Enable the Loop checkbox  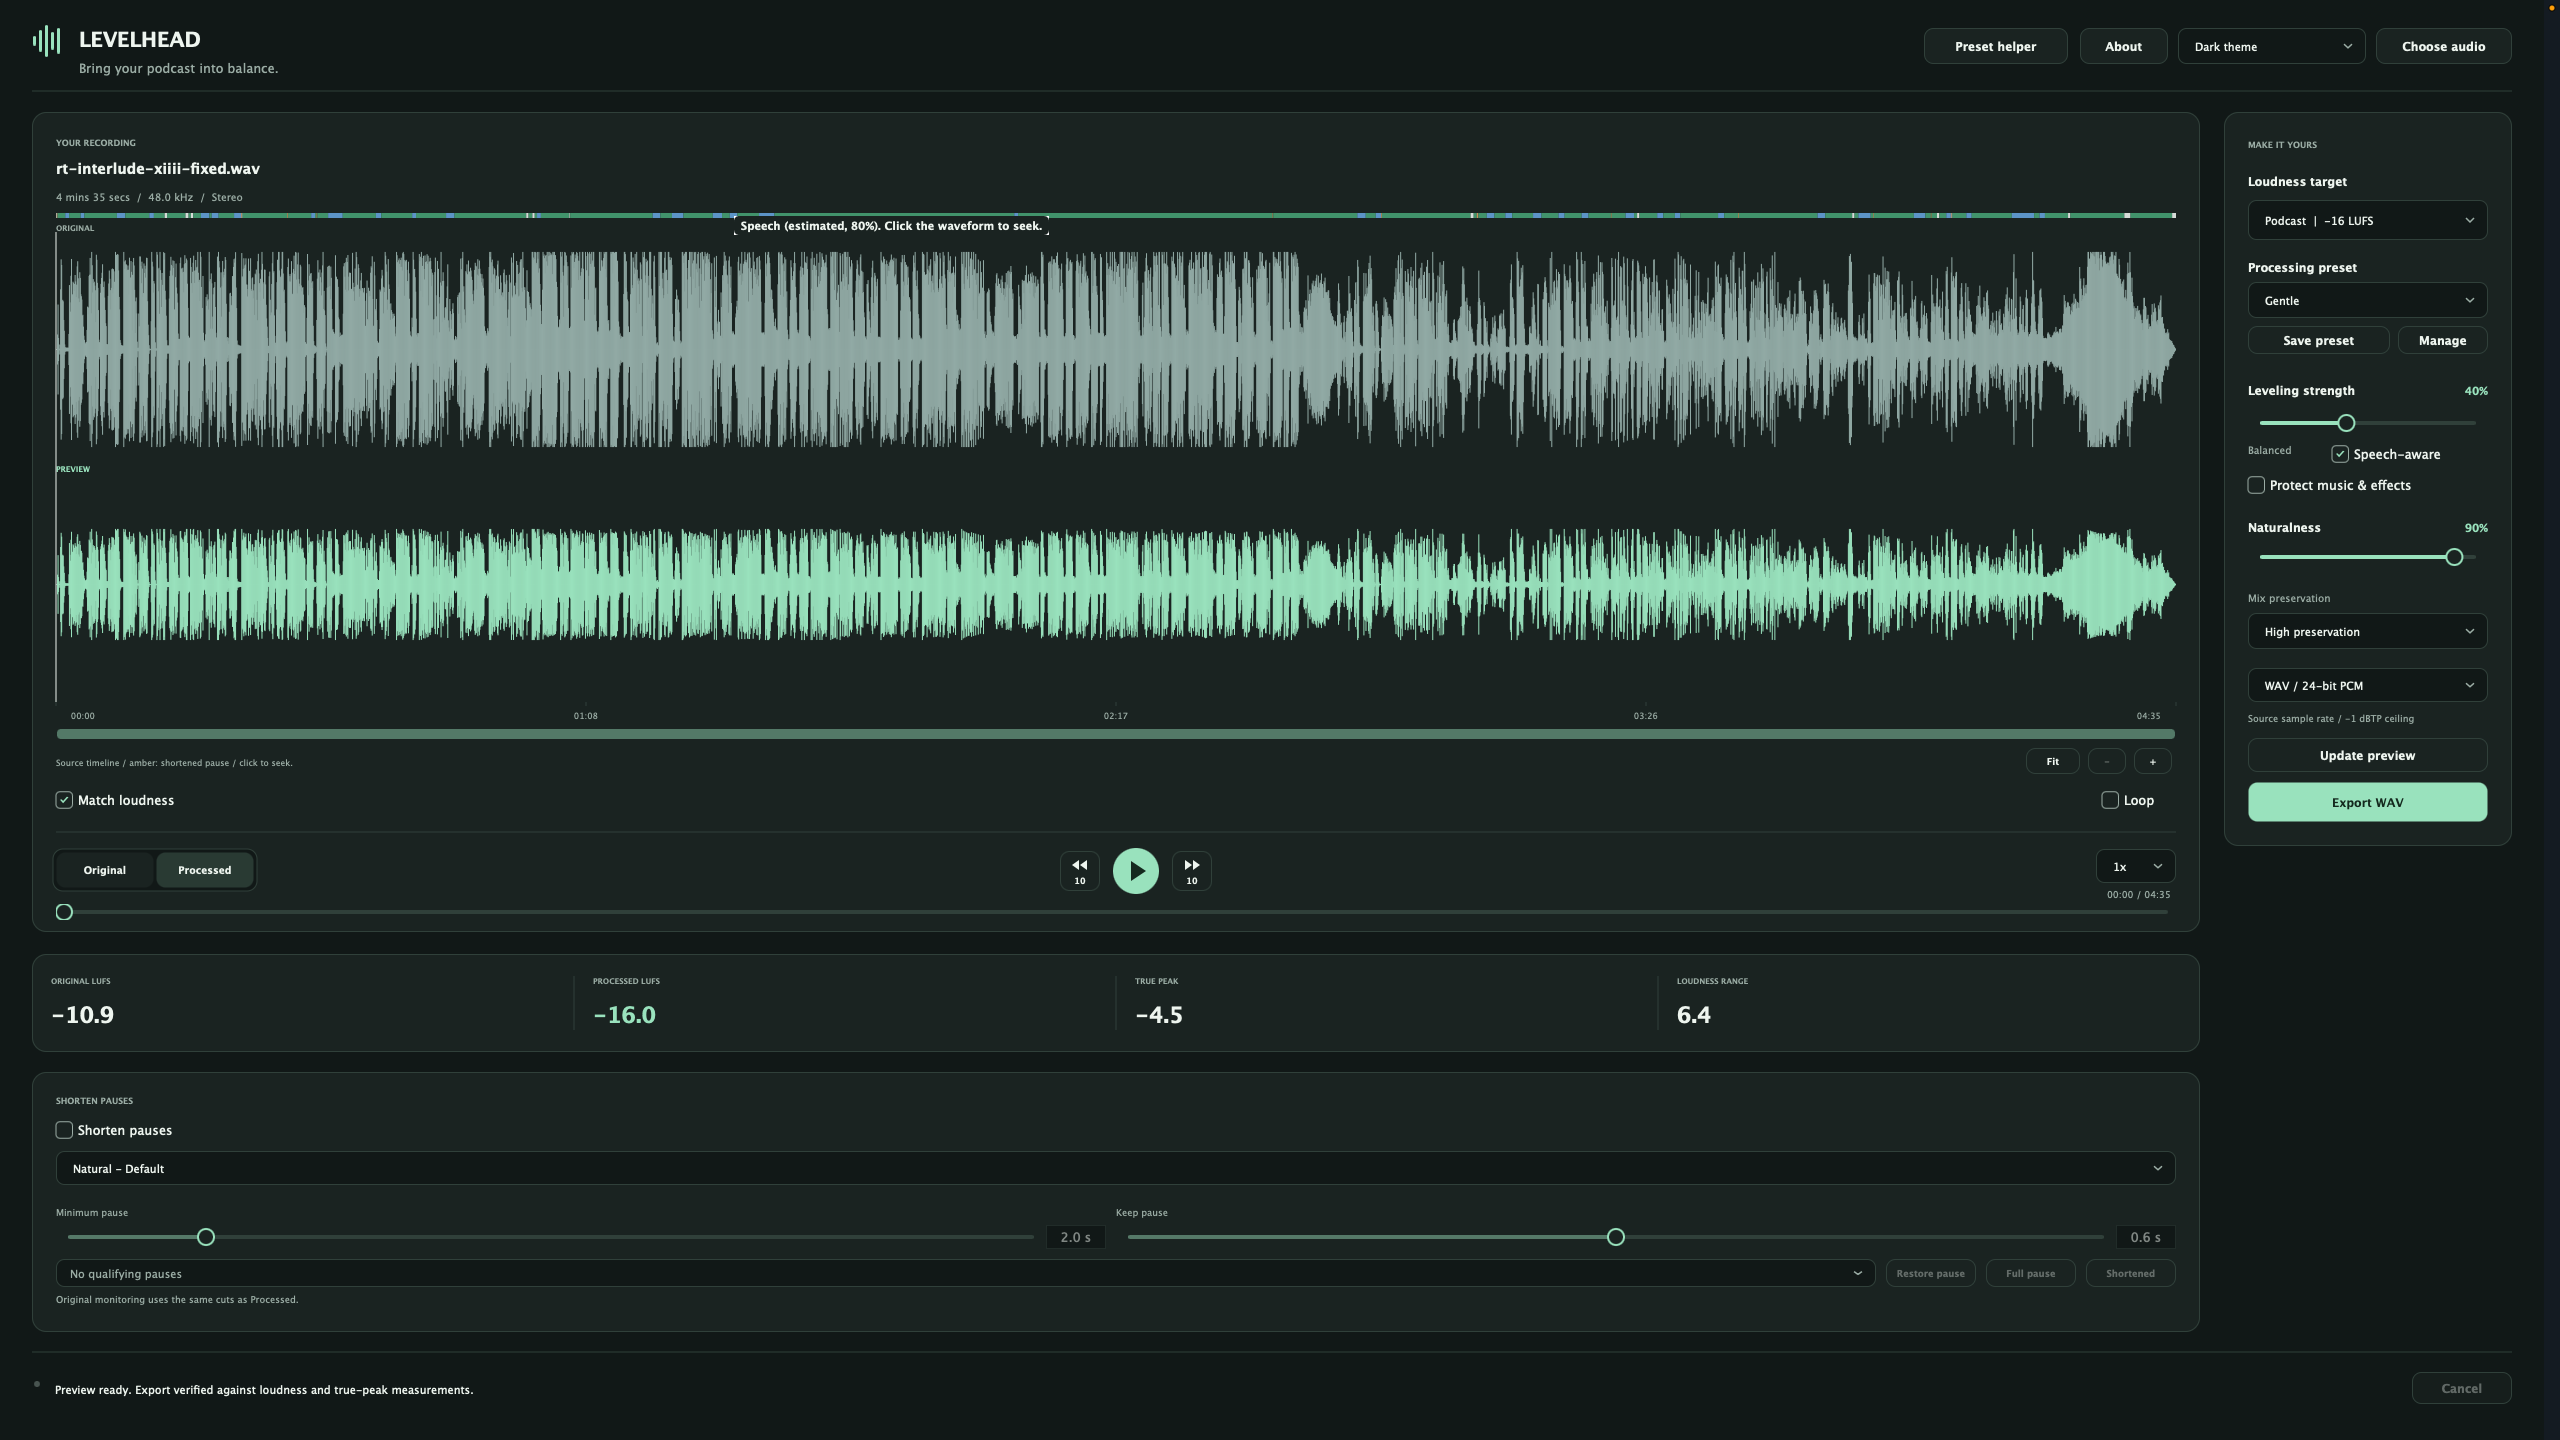(x=2110, y=800)
